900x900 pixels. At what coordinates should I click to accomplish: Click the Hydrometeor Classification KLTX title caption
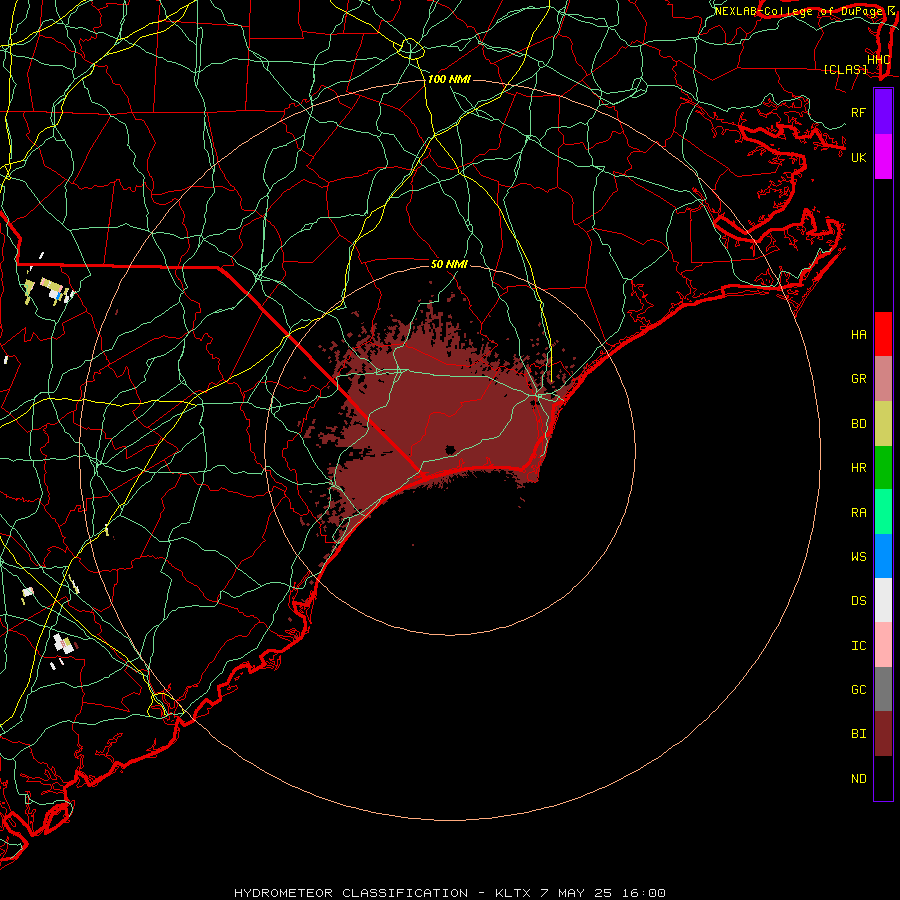(449, 893)
